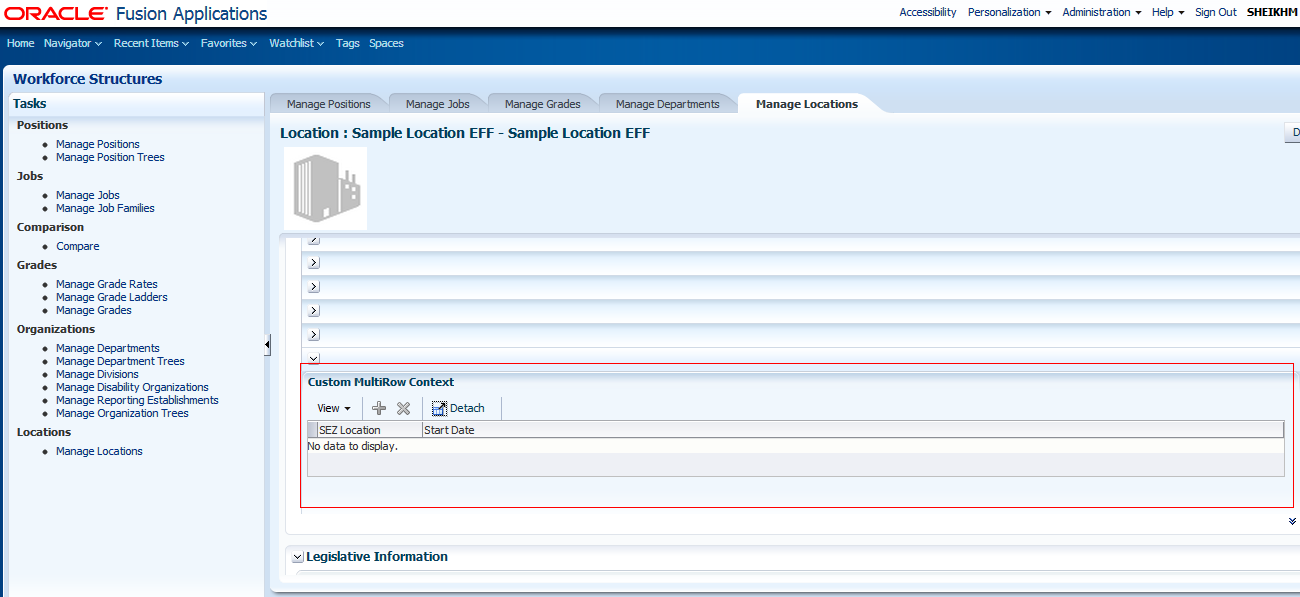Detach the Custom MultiRow Context table
The image size is (1300, 597).
click(459, 408)
